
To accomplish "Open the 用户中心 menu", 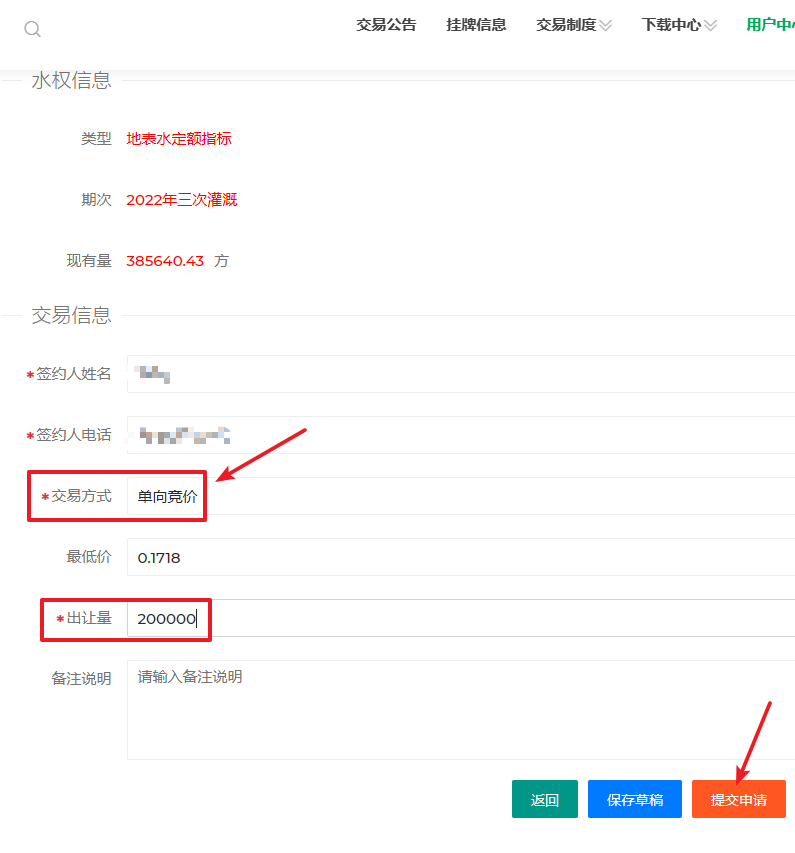I will tap(770, 25).
